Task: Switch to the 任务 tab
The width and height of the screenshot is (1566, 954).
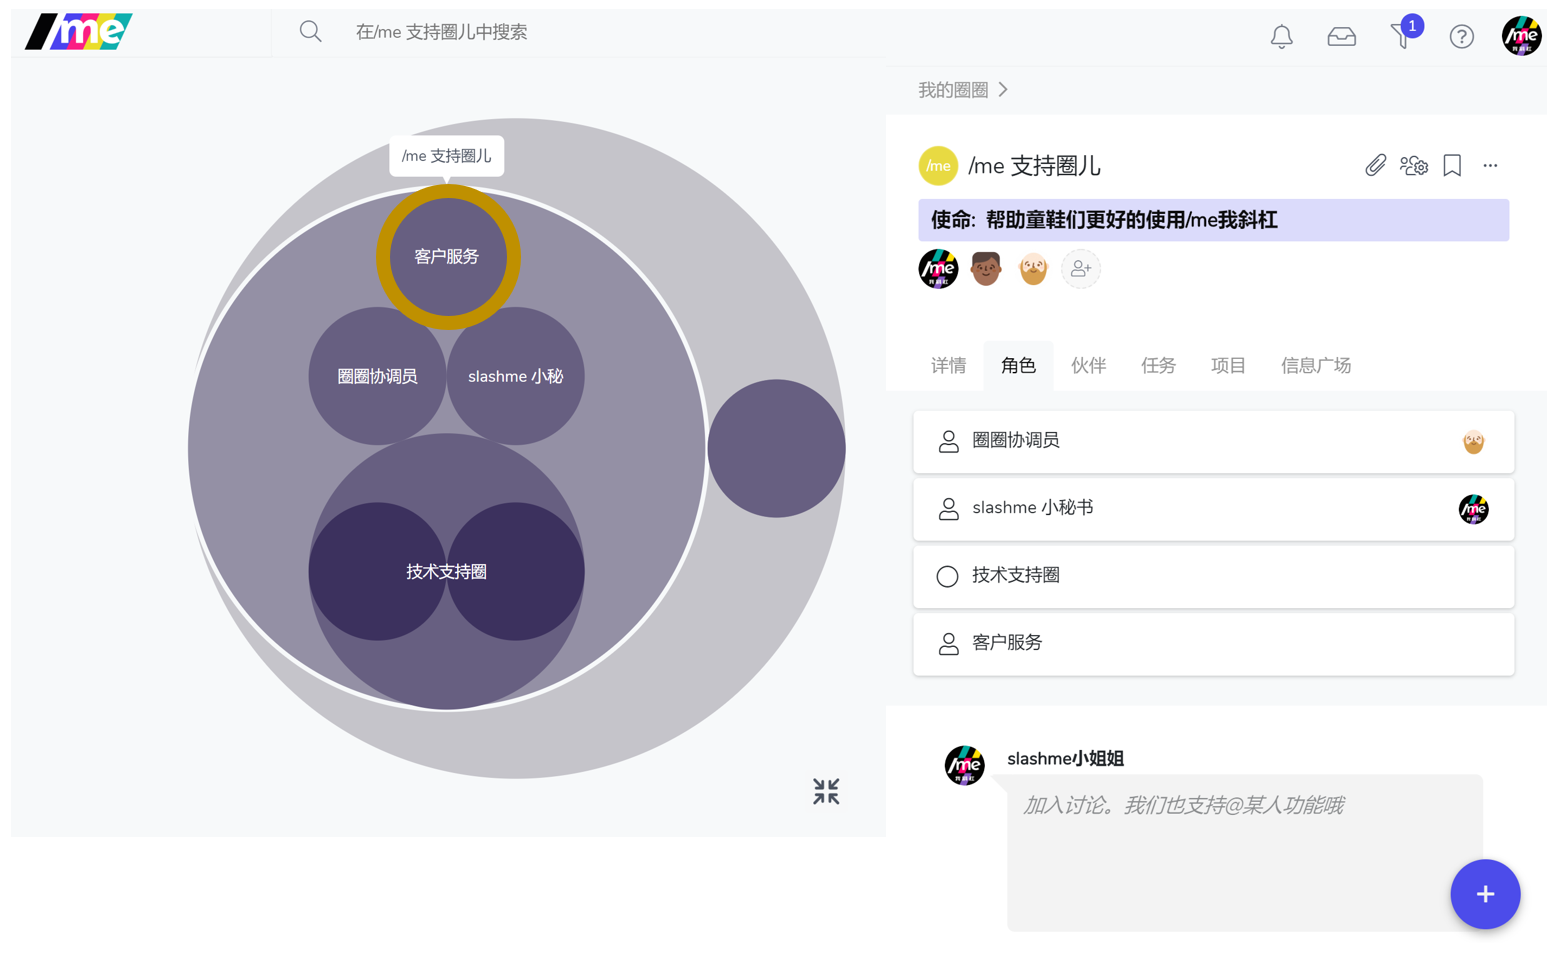Action: click(1158, 366)
